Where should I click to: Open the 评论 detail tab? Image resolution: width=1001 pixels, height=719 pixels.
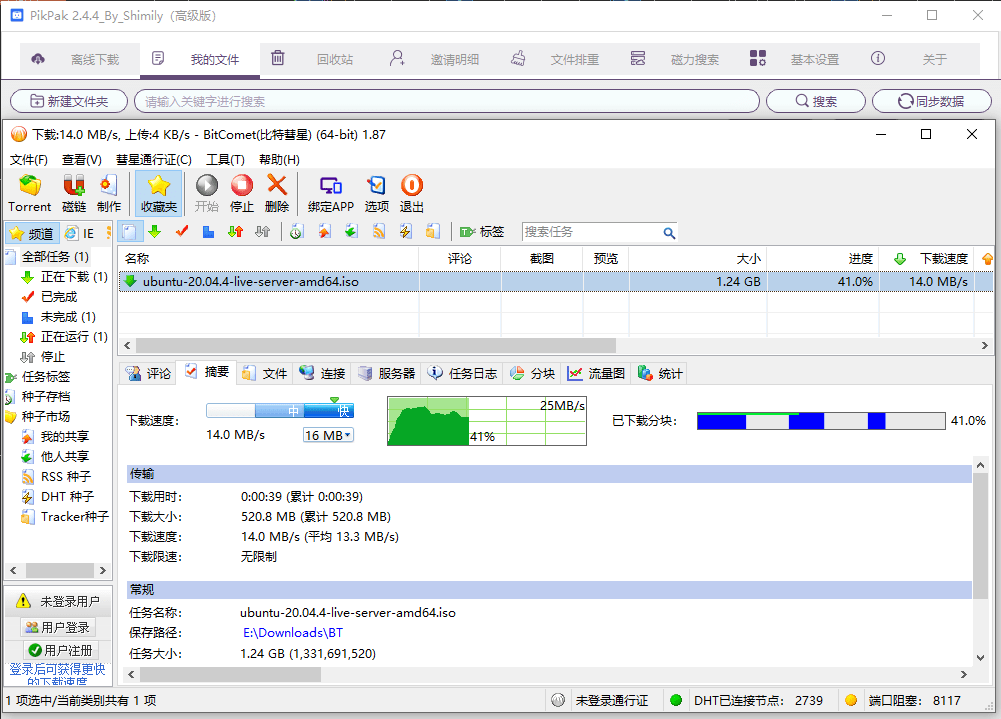[148, 374]
